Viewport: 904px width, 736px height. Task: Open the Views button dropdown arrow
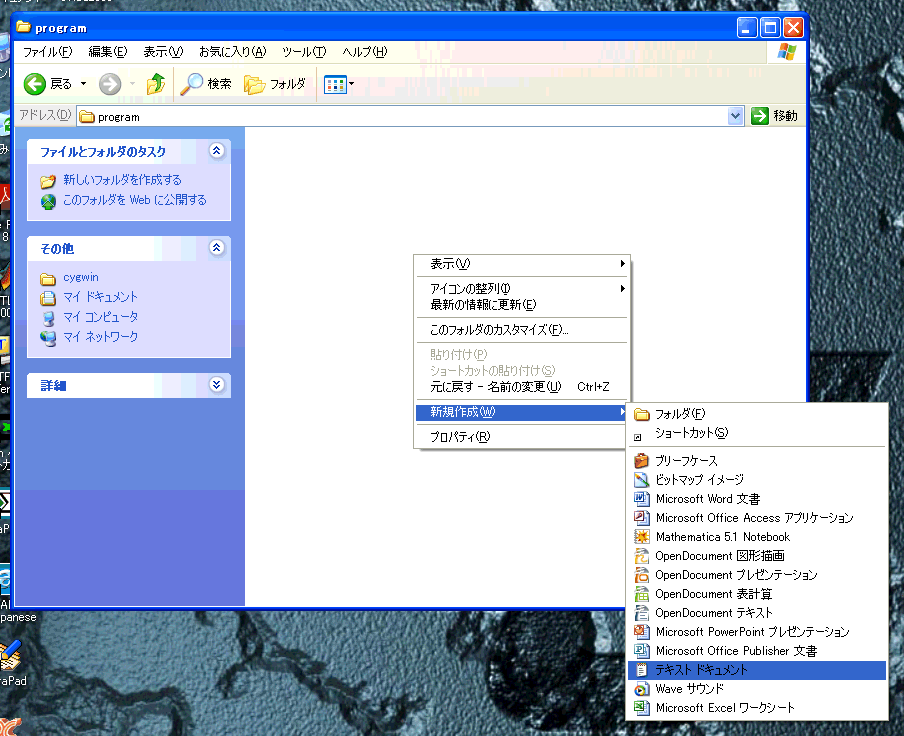[352, 84]
